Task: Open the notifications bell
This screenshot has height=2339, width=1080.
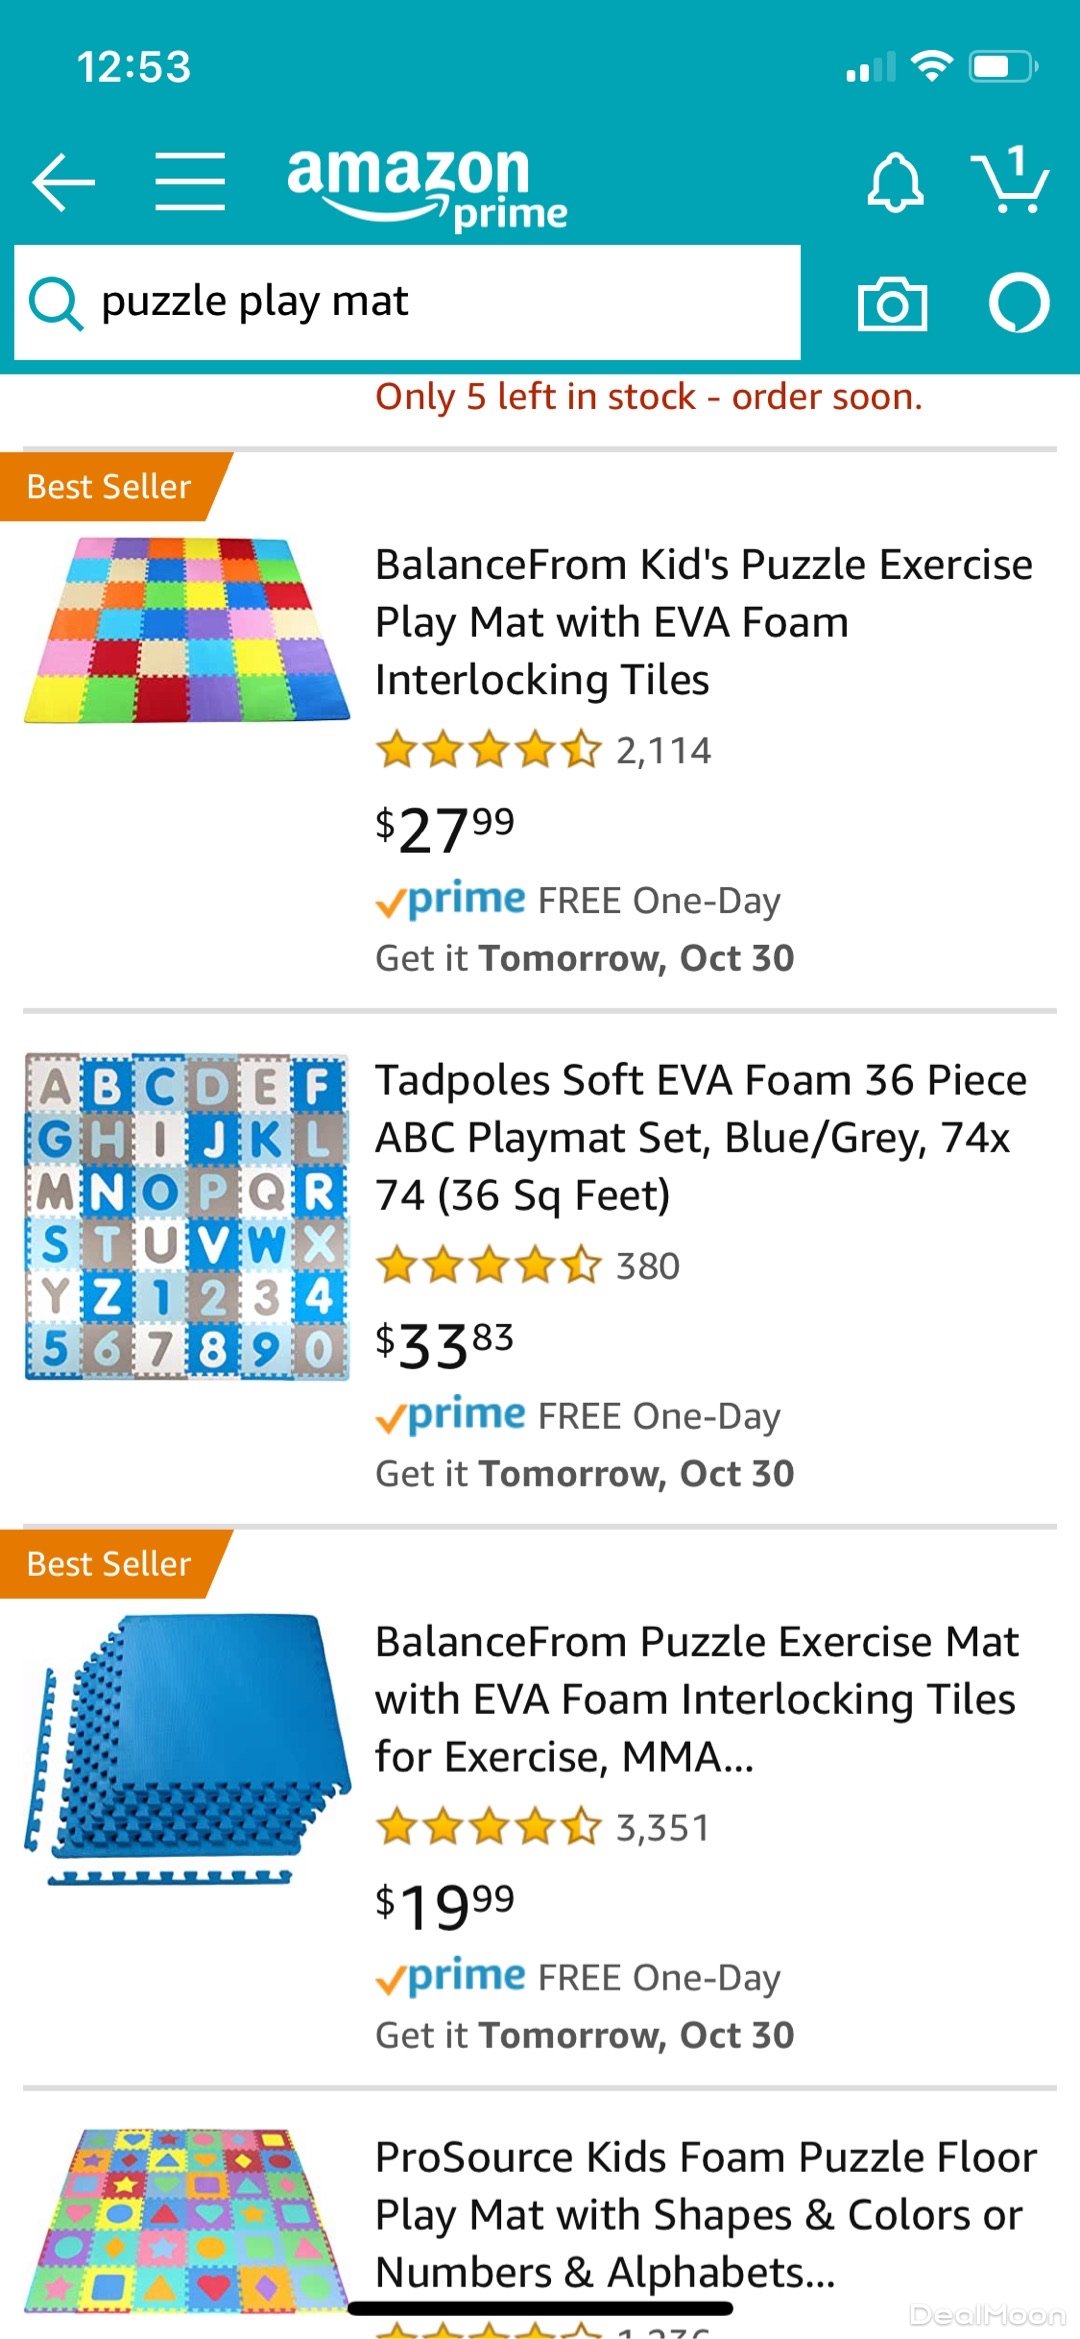Action: pyautogui.click(x=895, y=182)
